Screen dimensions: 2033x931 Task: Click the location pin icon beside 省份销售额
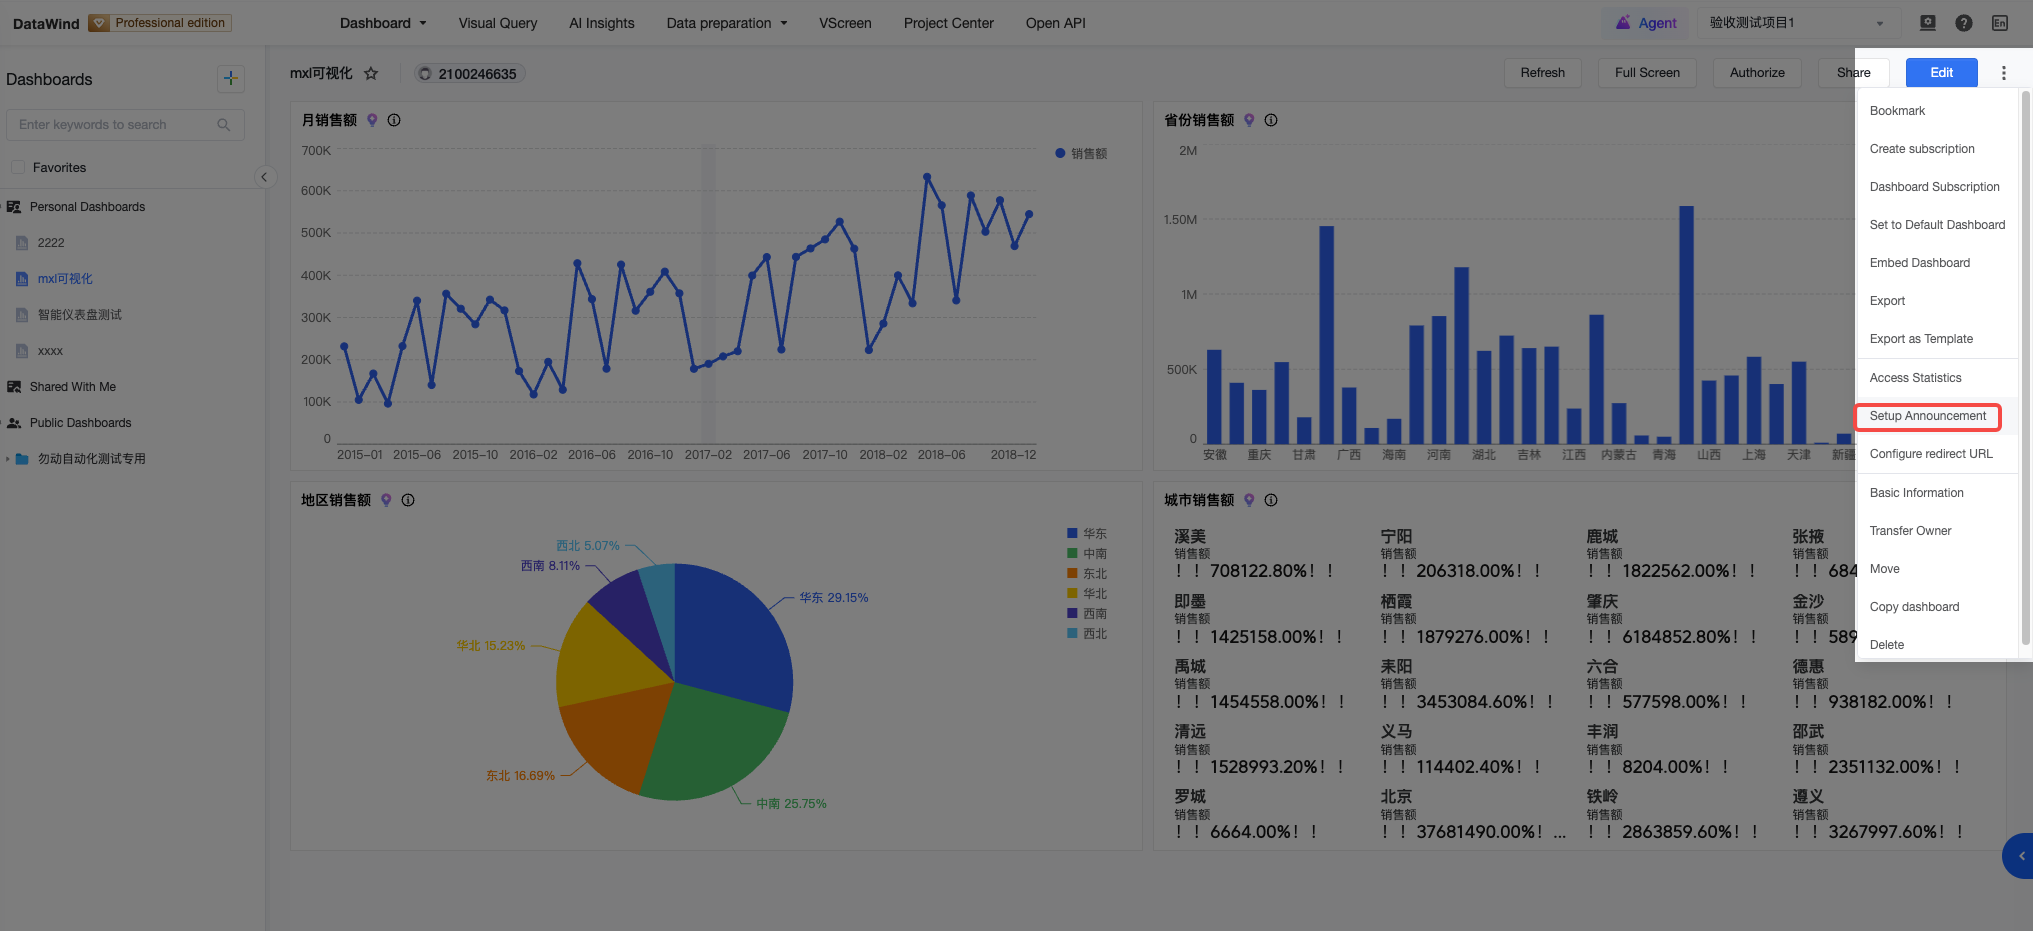point(1249,120)
